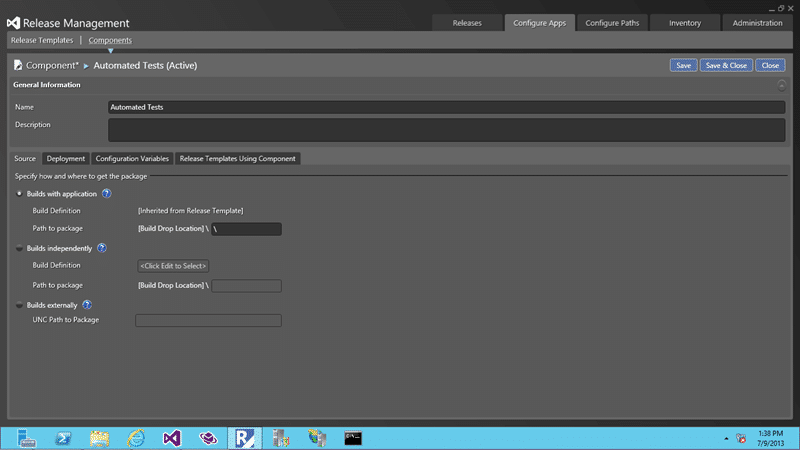Screen dimensions: 800x450
Task: Select Builds independently option
Action: tap(19, 248)
